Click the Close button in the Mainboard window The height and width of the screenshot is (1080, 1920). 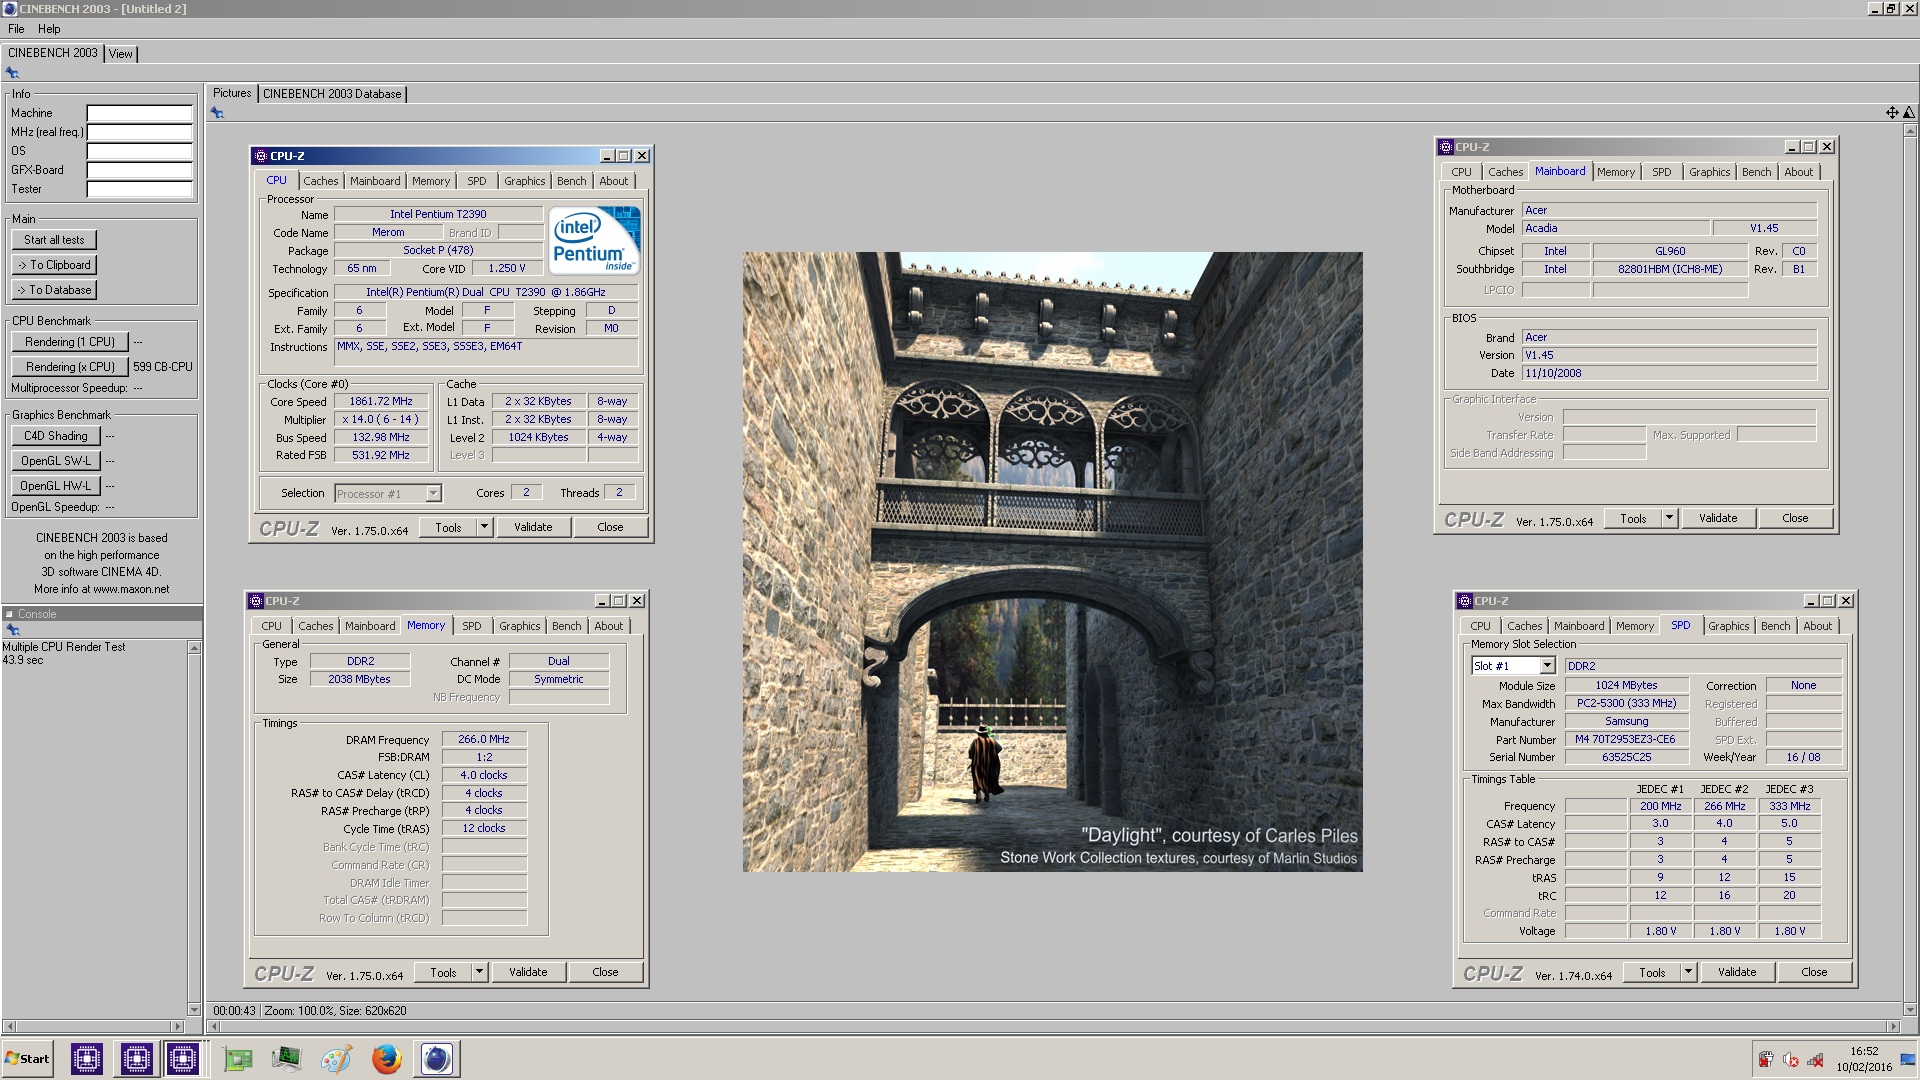point(1795,518)
